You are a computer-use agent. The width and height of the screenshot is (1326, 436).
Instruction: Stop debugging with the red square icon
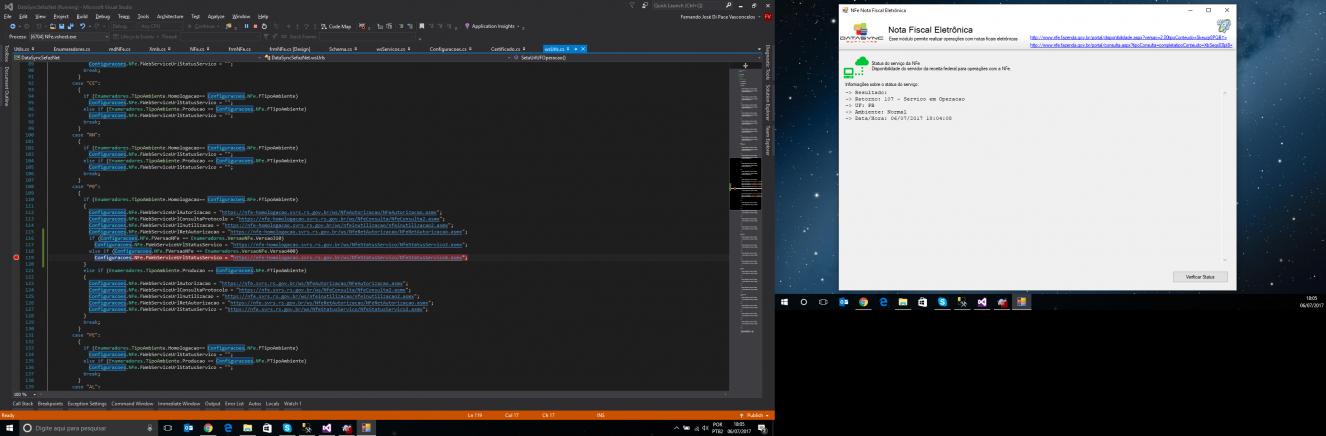[255, 26]
